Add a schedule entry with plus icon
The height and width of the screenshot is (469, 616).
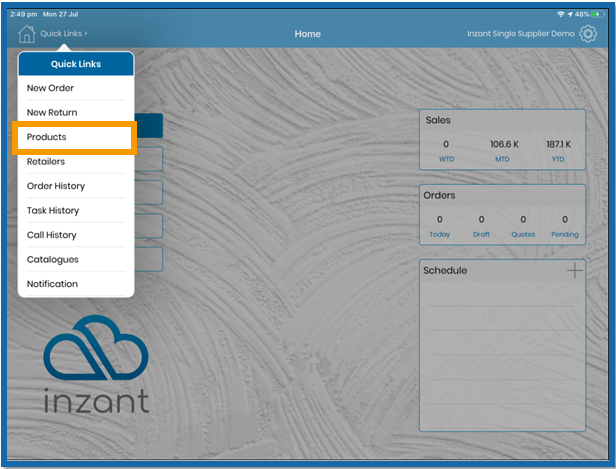pyautogui.click(x=574, y=270)
